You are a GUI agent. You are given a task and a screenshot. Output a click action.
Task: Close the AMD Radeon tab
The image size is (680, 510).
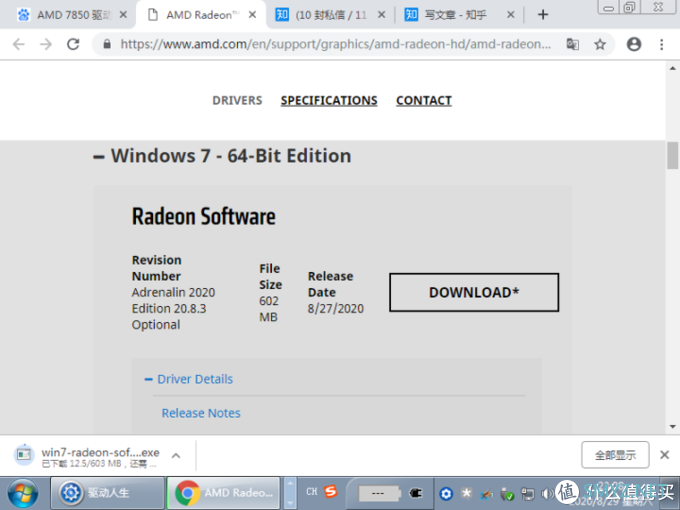click(252, 15)
